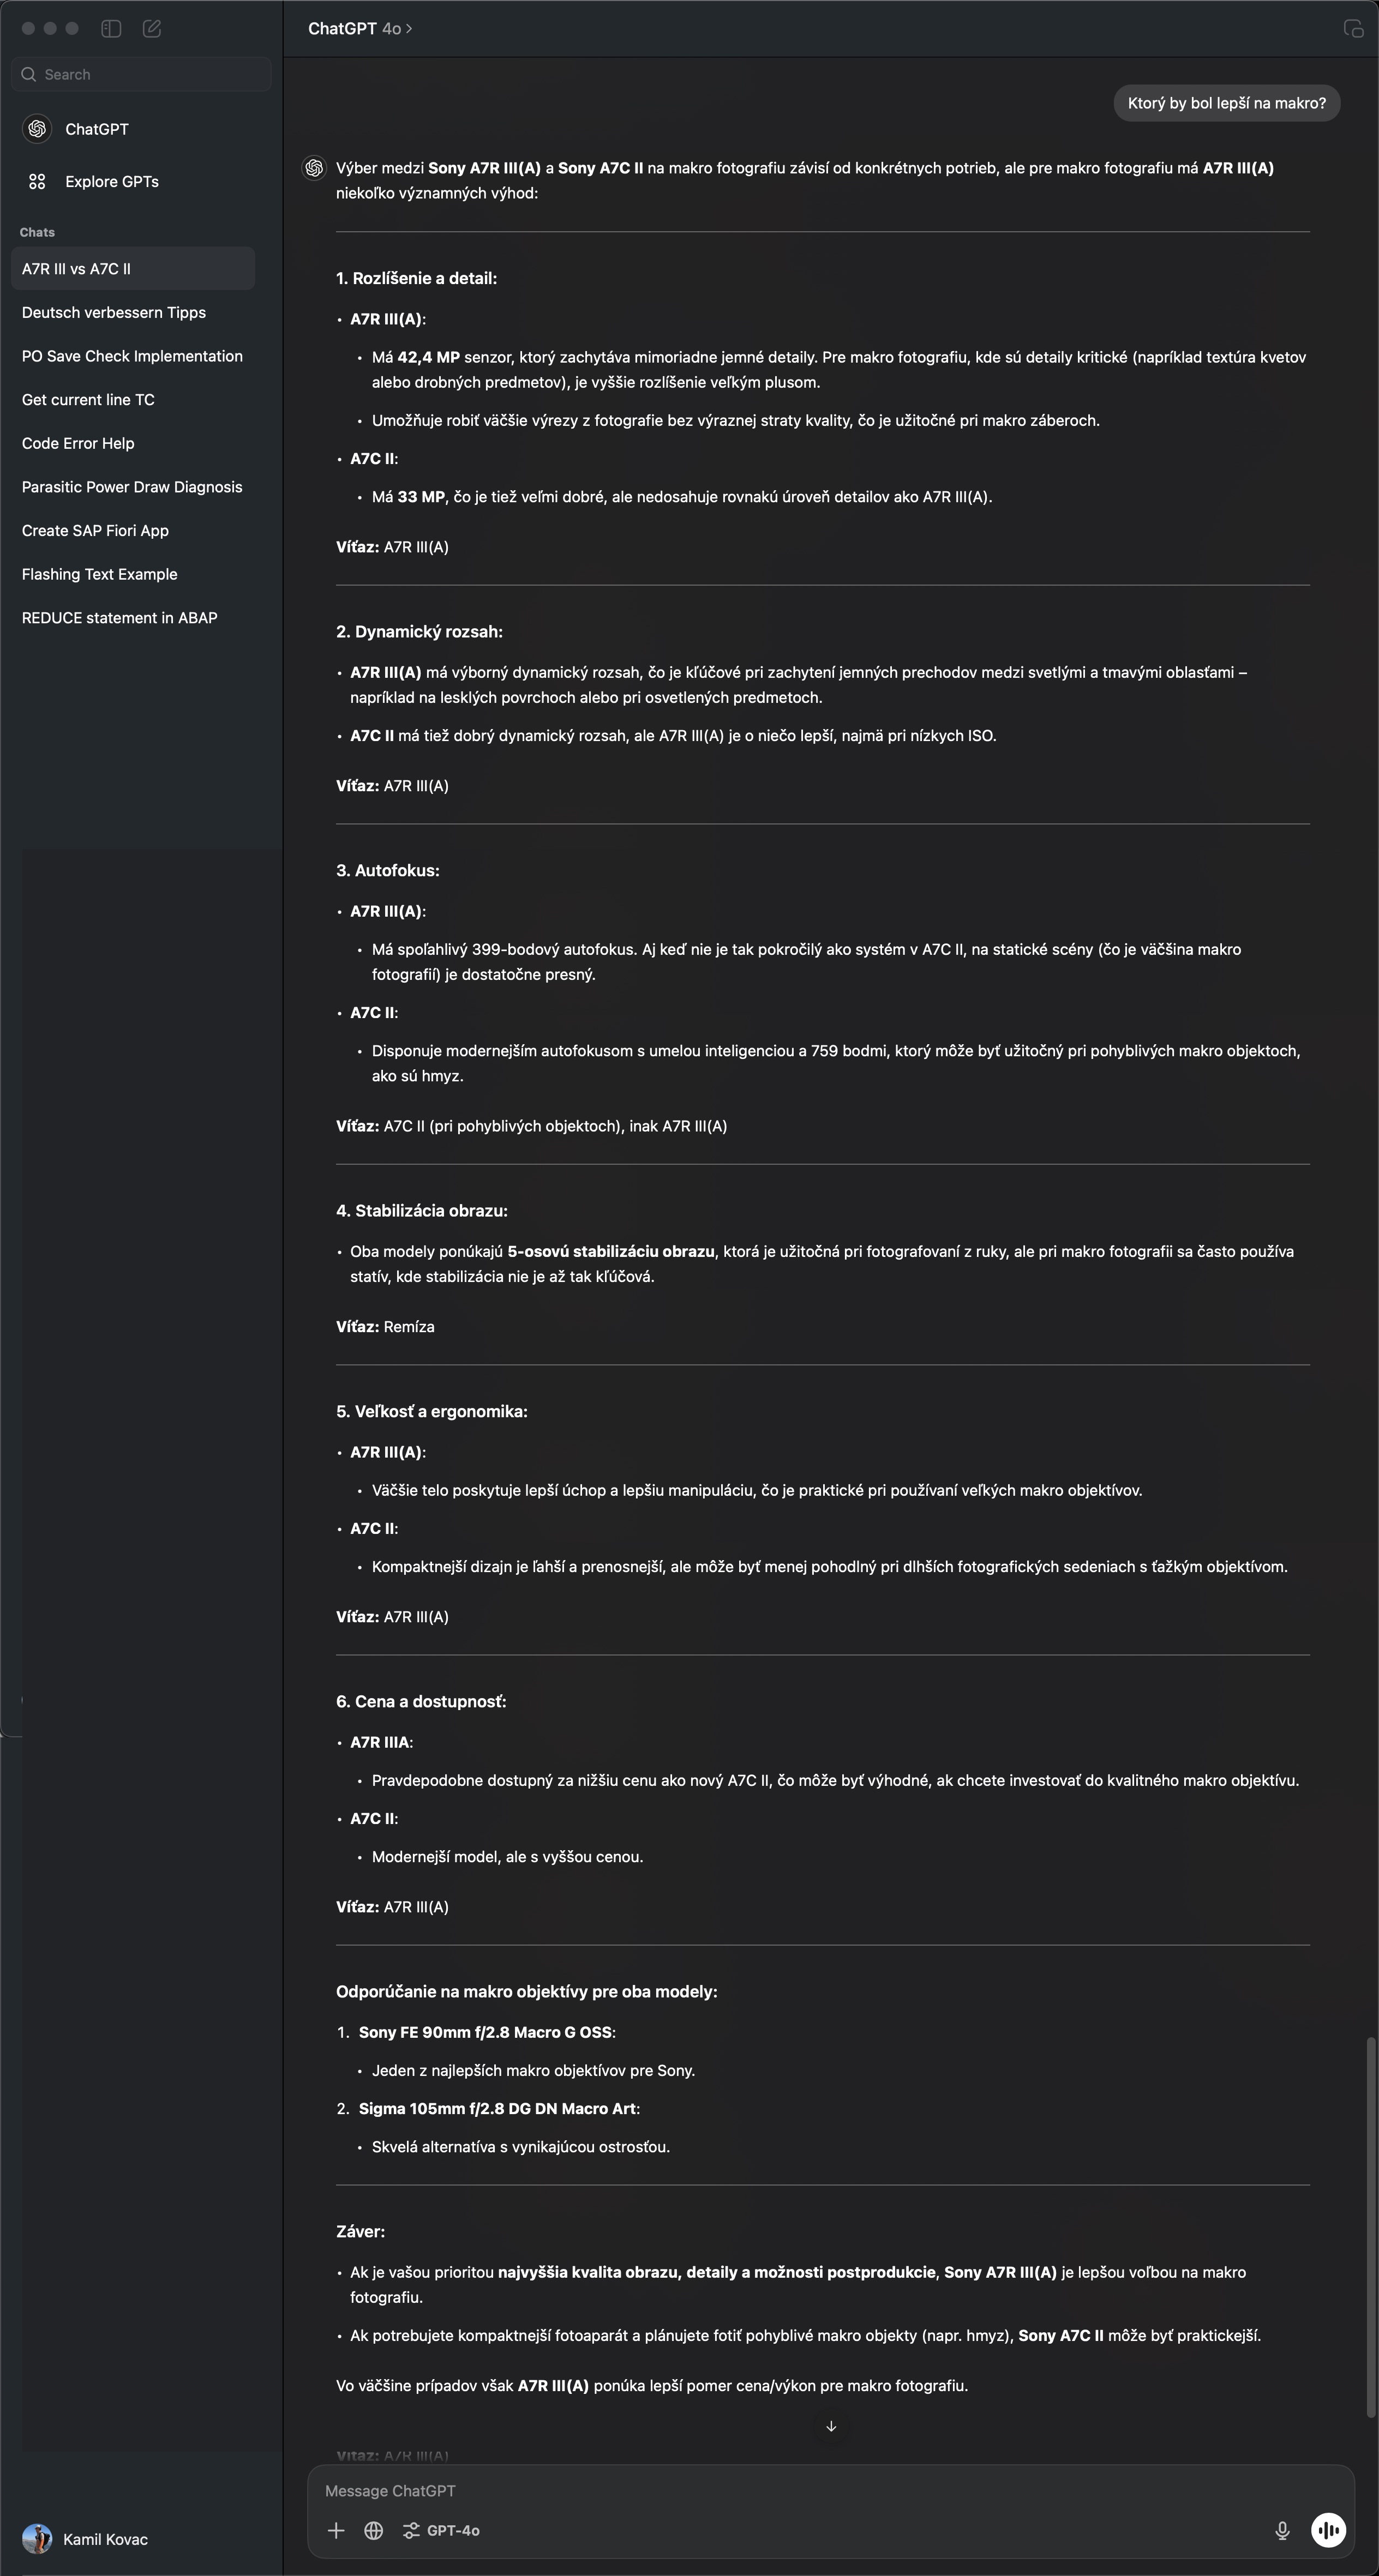Click the Search field in sidebar
The width and height of the screenshot is (1379, 2576).
141,74
